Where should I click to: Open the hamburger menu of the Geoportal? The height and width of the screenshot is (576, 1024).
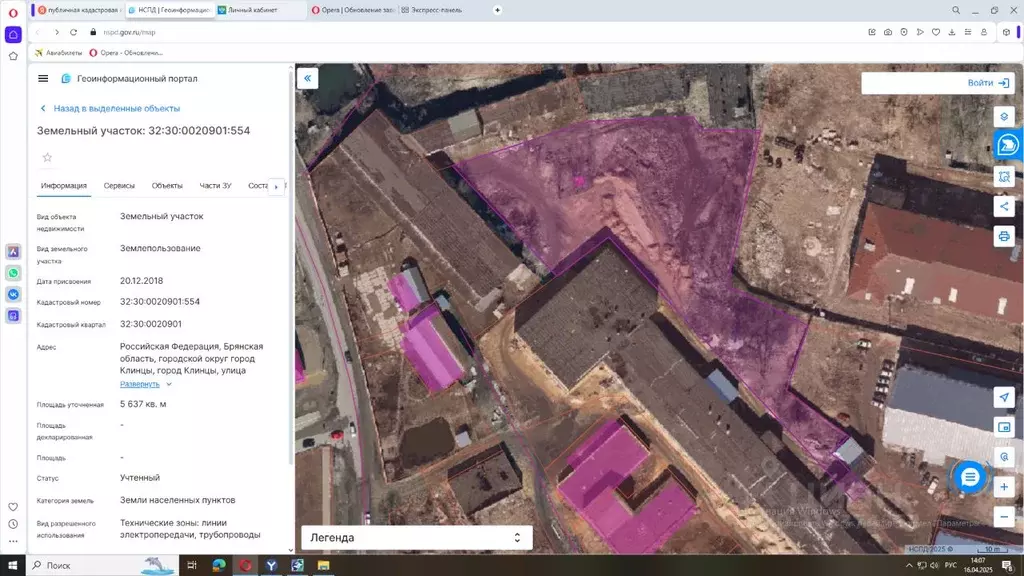(x=43, y=78)
